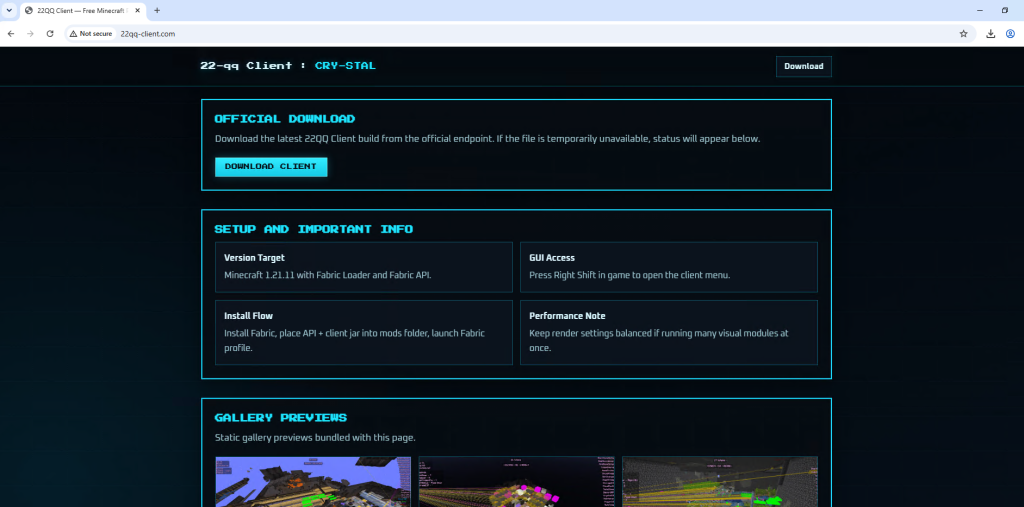Open the Chrome profile avatar icon

(x=1010, y=33)
